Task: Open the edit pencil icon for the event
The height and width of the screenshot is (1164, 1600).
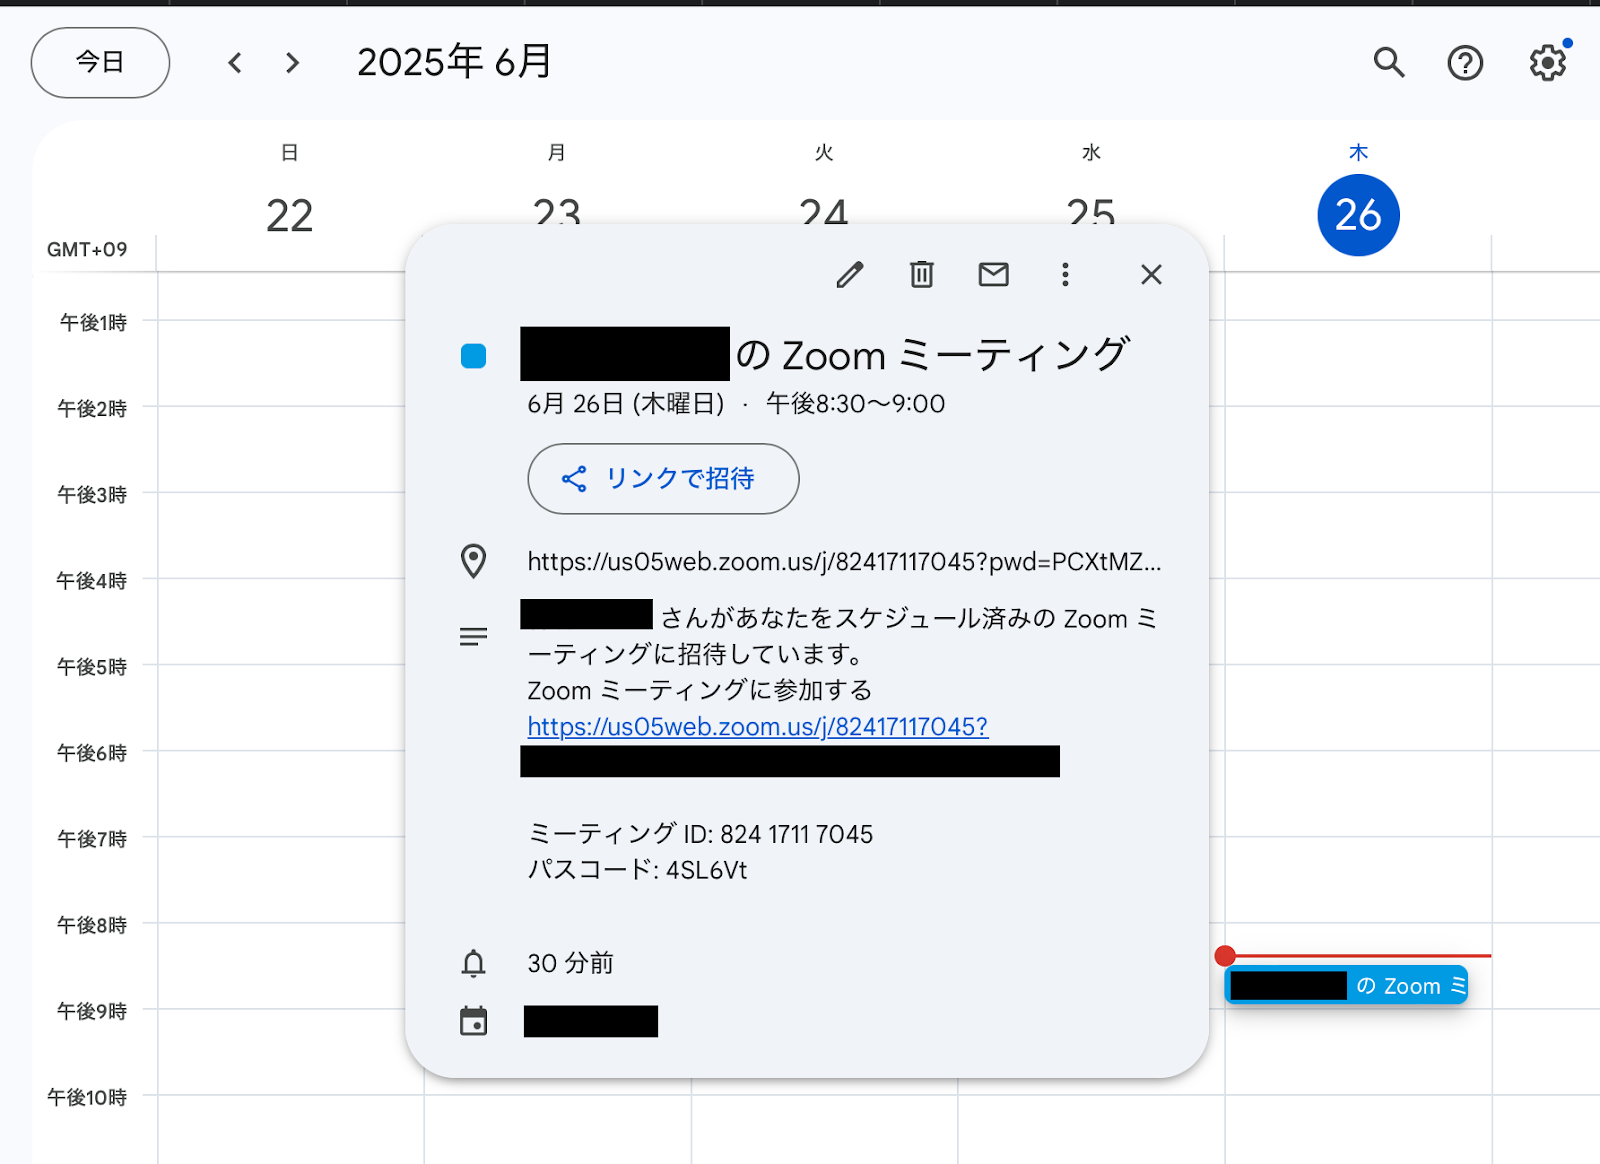Action: click(x=850, y=274)
